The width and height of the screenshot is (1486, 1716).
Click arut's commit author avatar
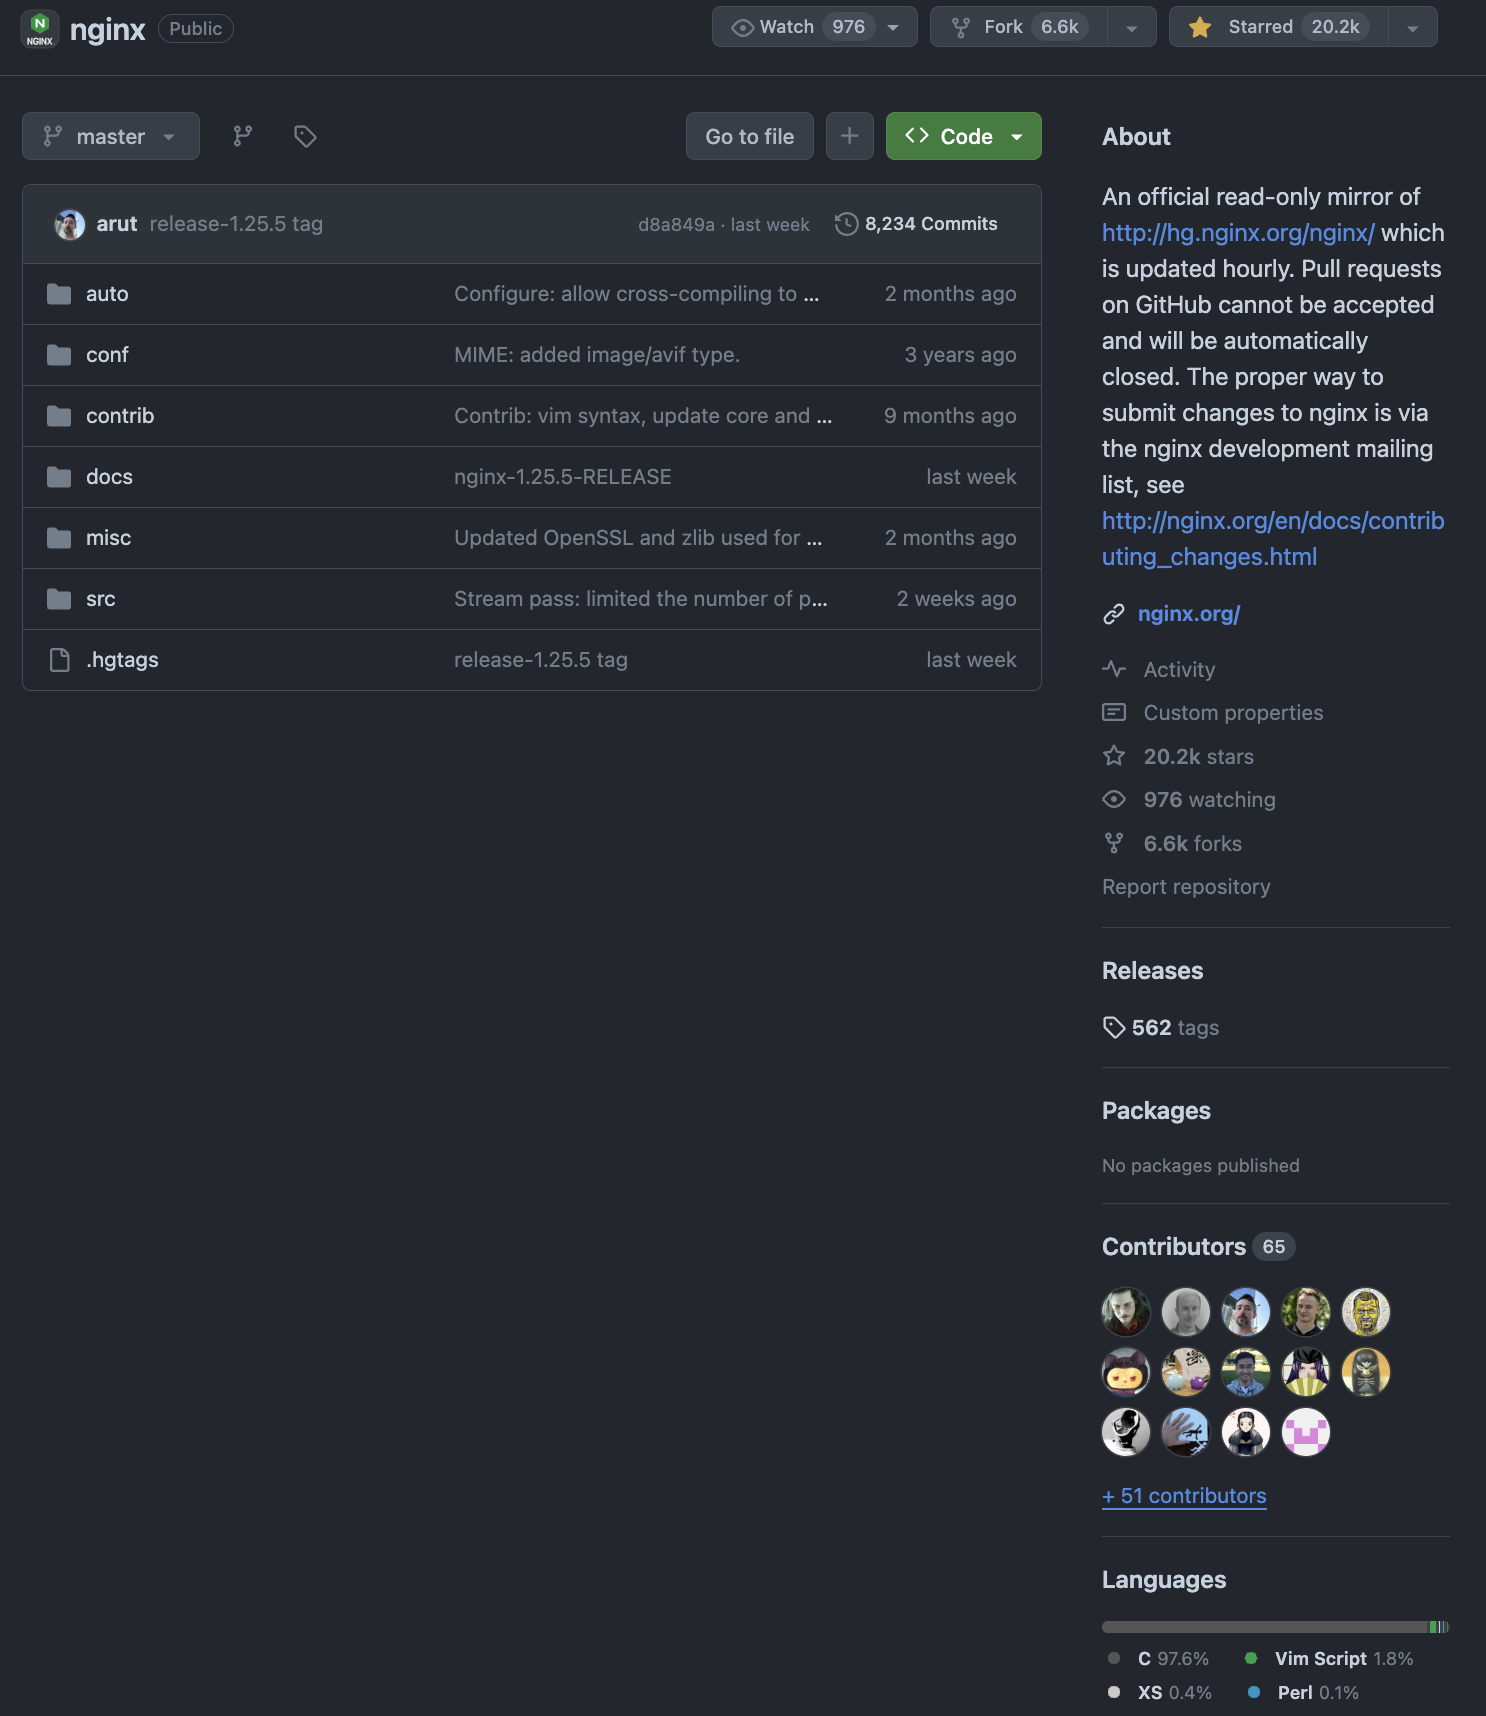coord(70,224)
